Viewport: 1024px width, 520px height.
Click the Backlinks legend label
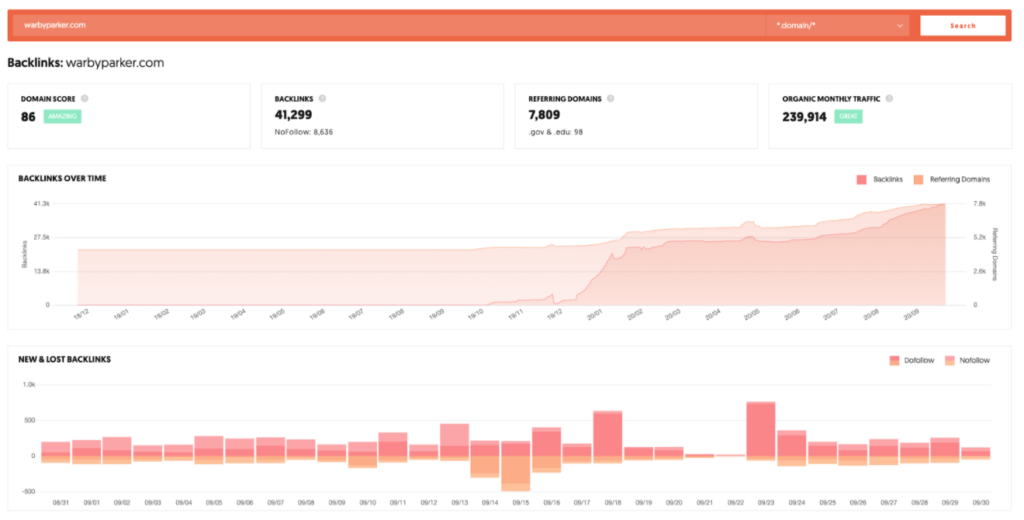click(x=888, y=180)
